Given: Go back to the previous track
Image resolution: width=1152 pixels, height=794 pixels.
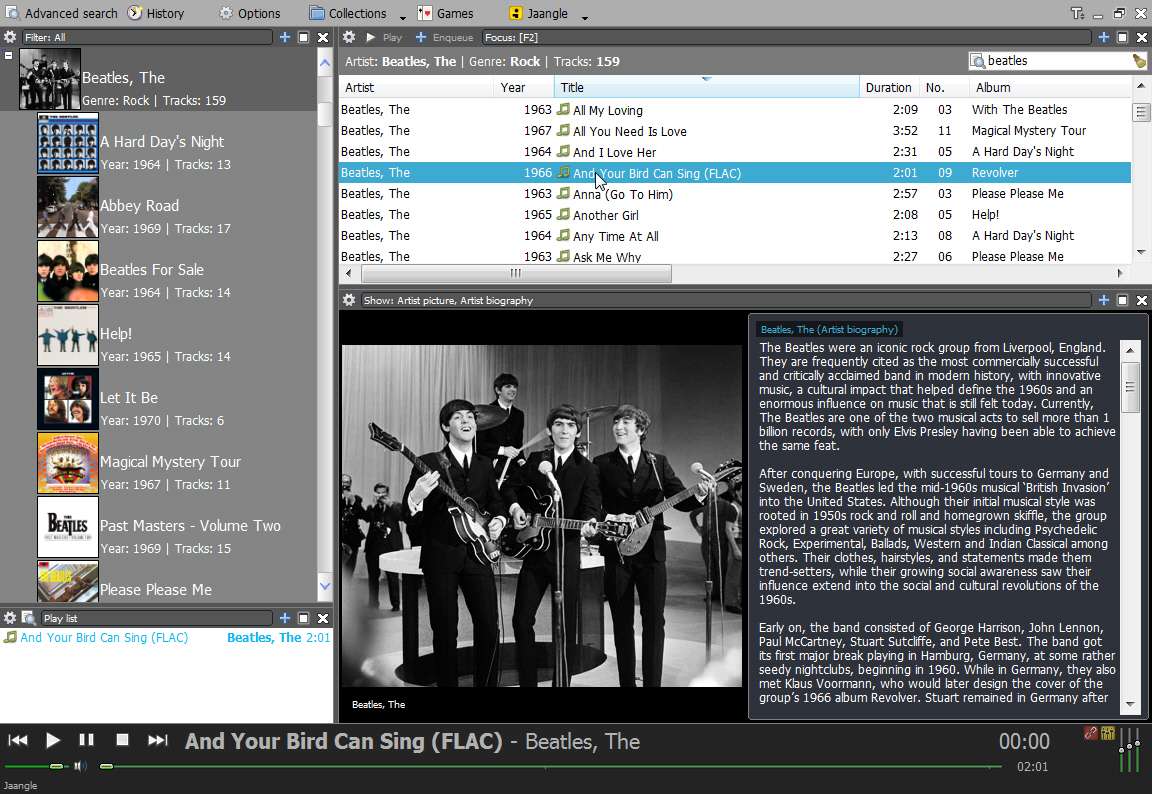Looking at the screenshot, I should click(x=18, y=740).
